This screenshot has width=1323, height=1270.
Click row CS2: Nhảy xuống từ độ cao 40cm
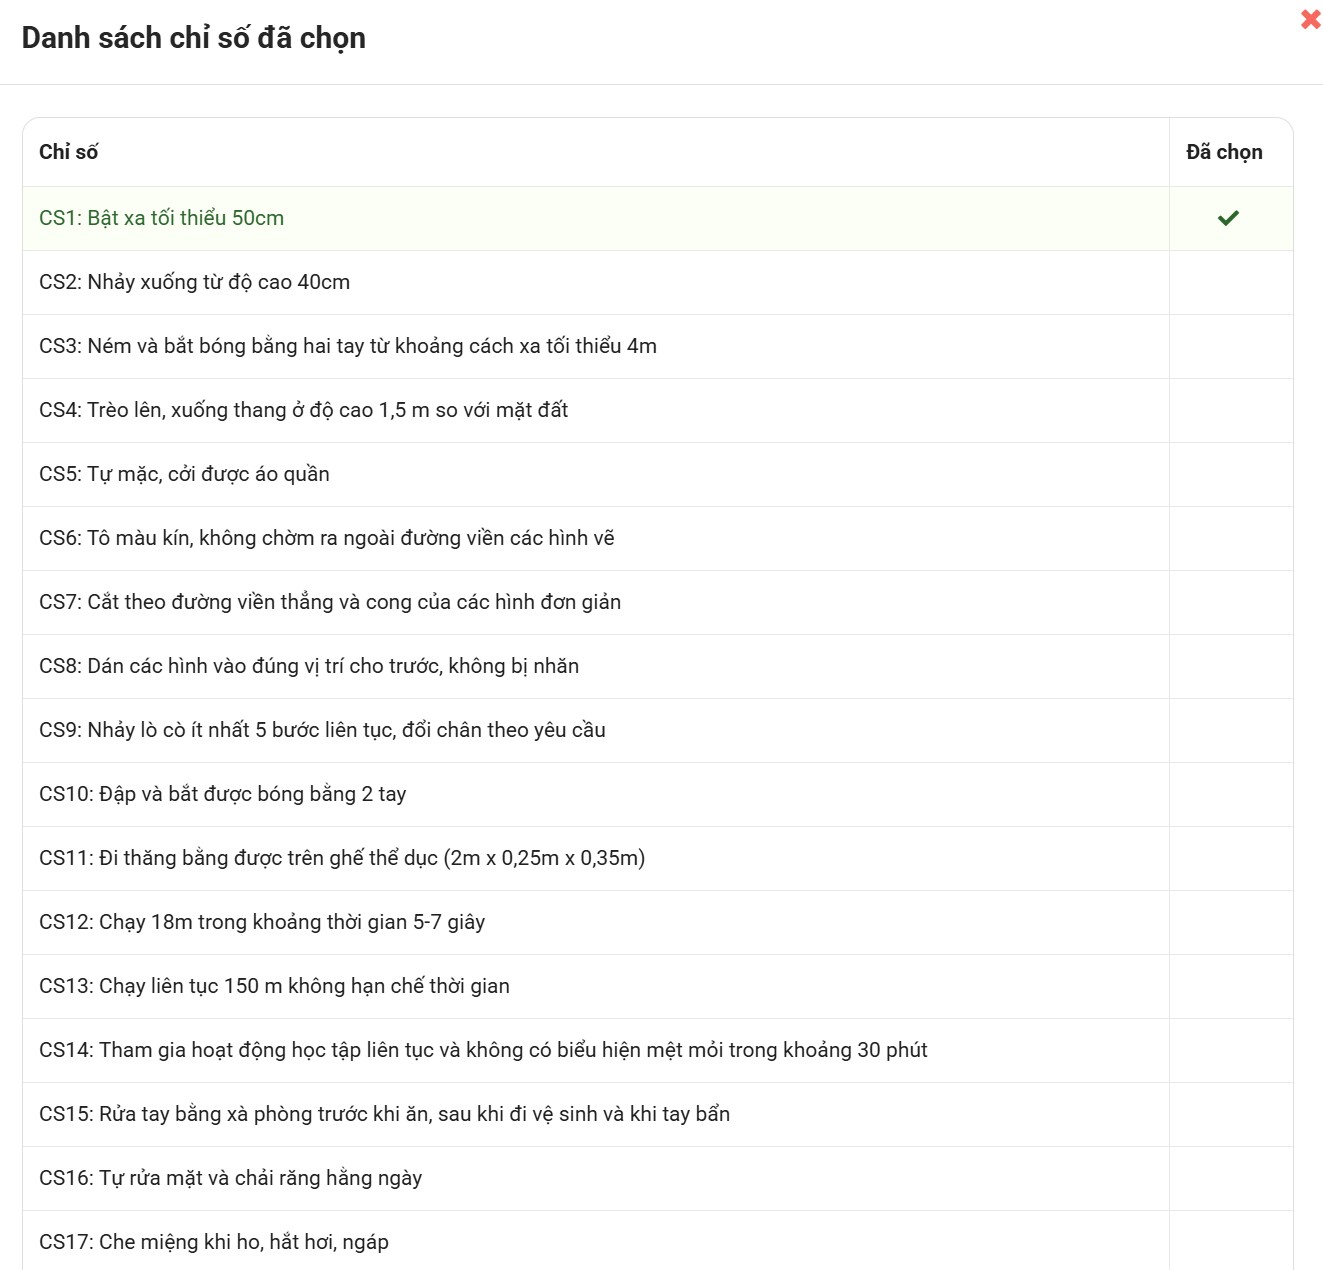tap(195, 282)
